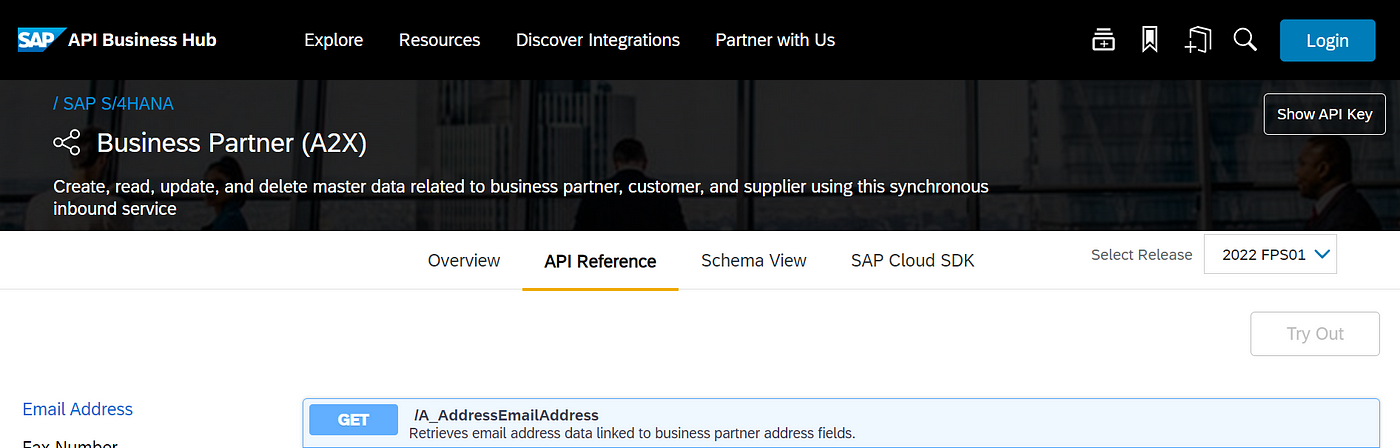
Task: Open the 2022 FPS01 release dropdown
Action: (x=1270, y=255)
